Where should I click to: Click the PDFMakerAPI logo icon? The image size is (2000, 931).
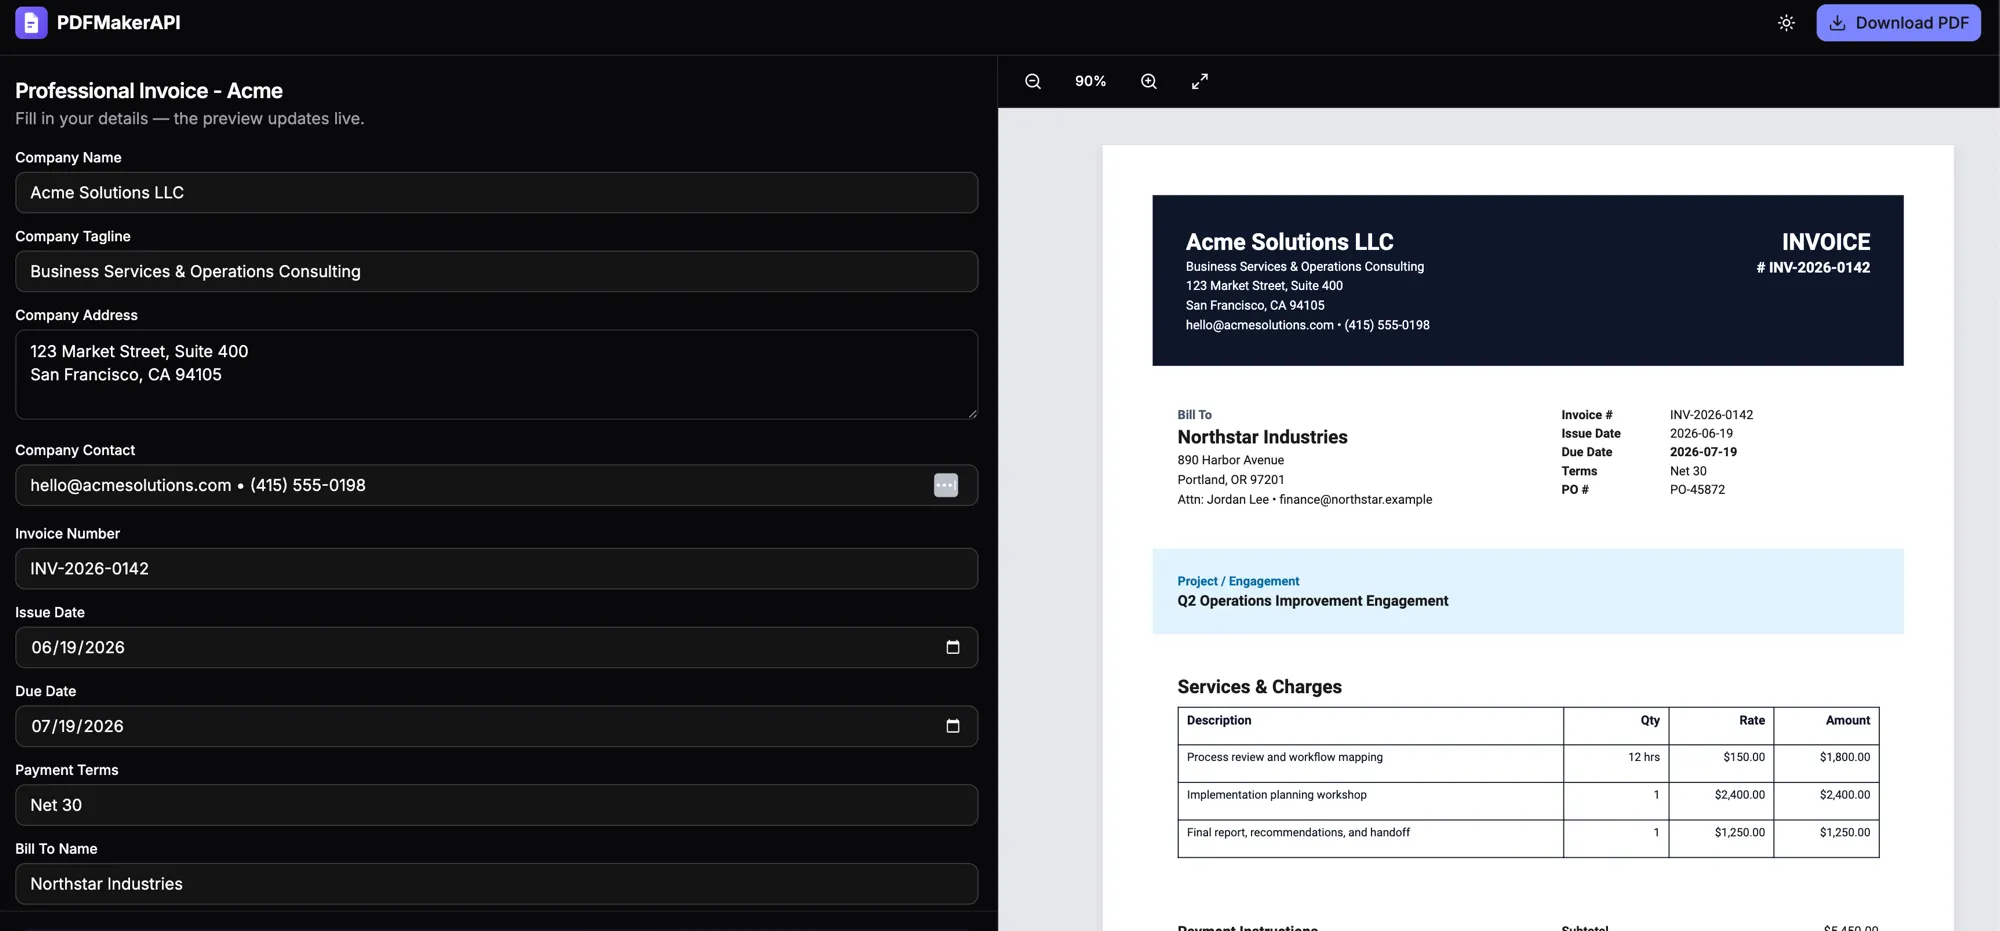(x=31, y=23)
